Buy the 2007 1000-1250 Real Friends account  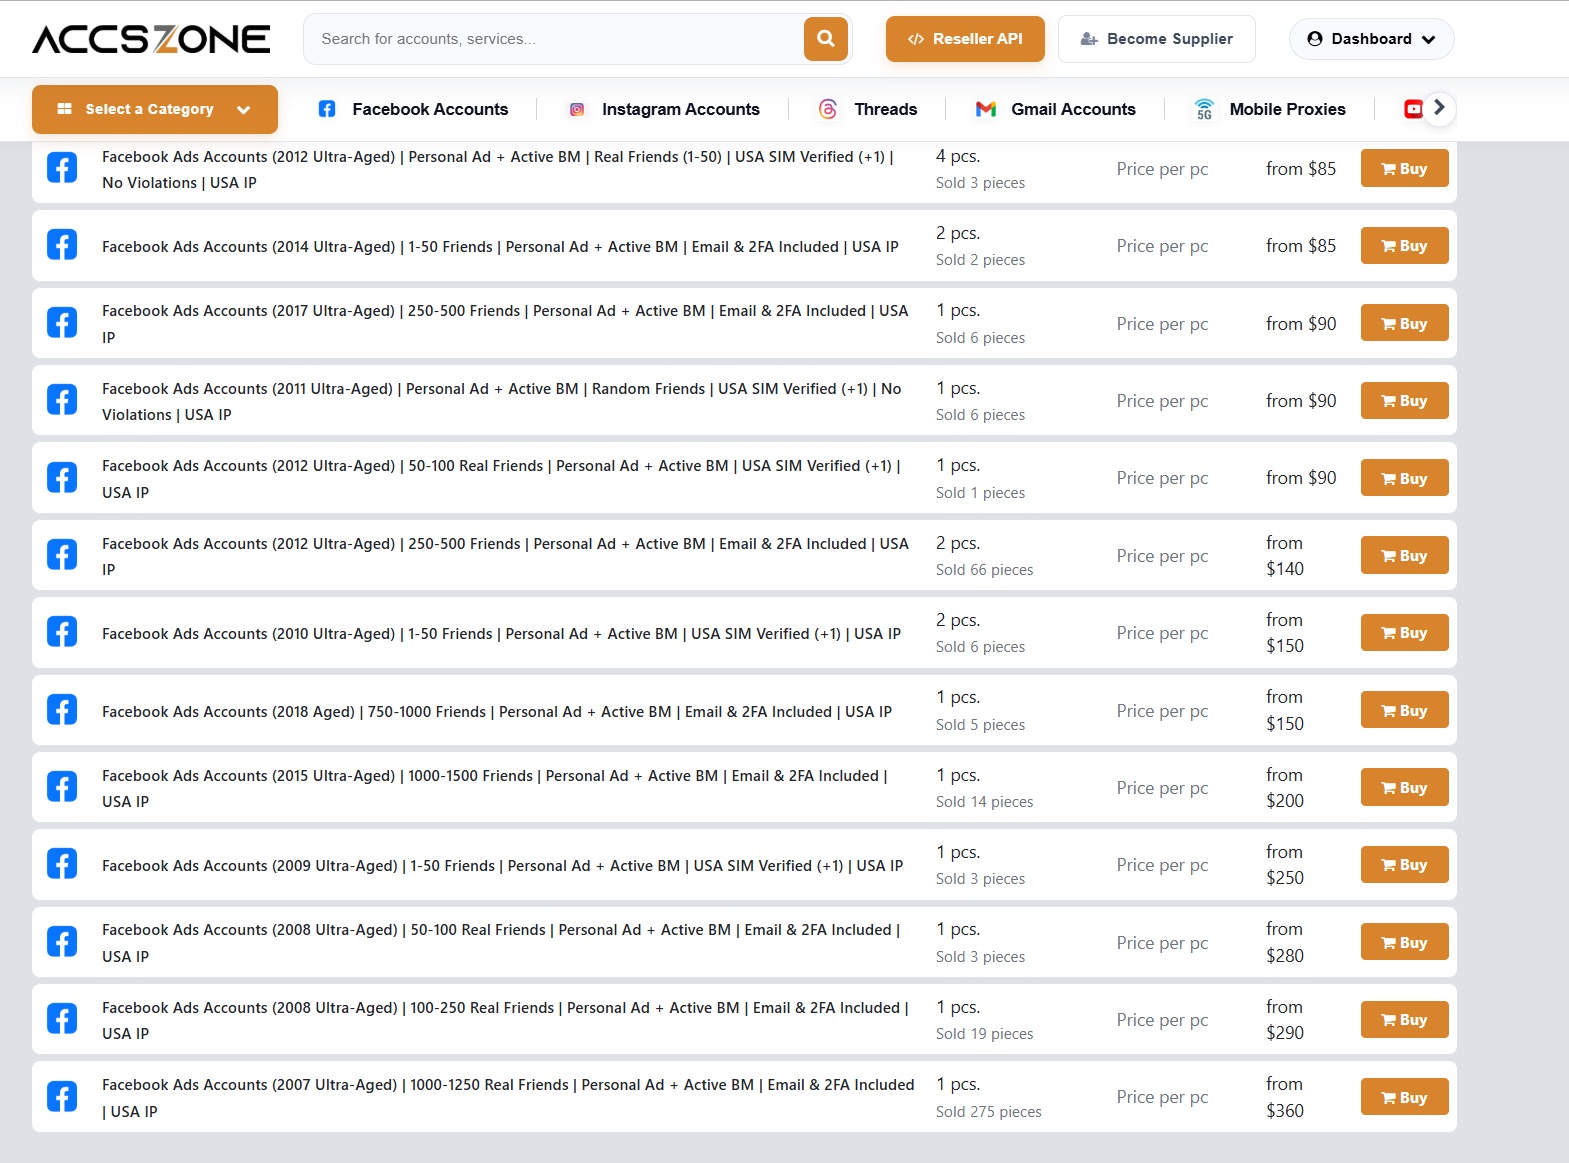[1404, 1098]
